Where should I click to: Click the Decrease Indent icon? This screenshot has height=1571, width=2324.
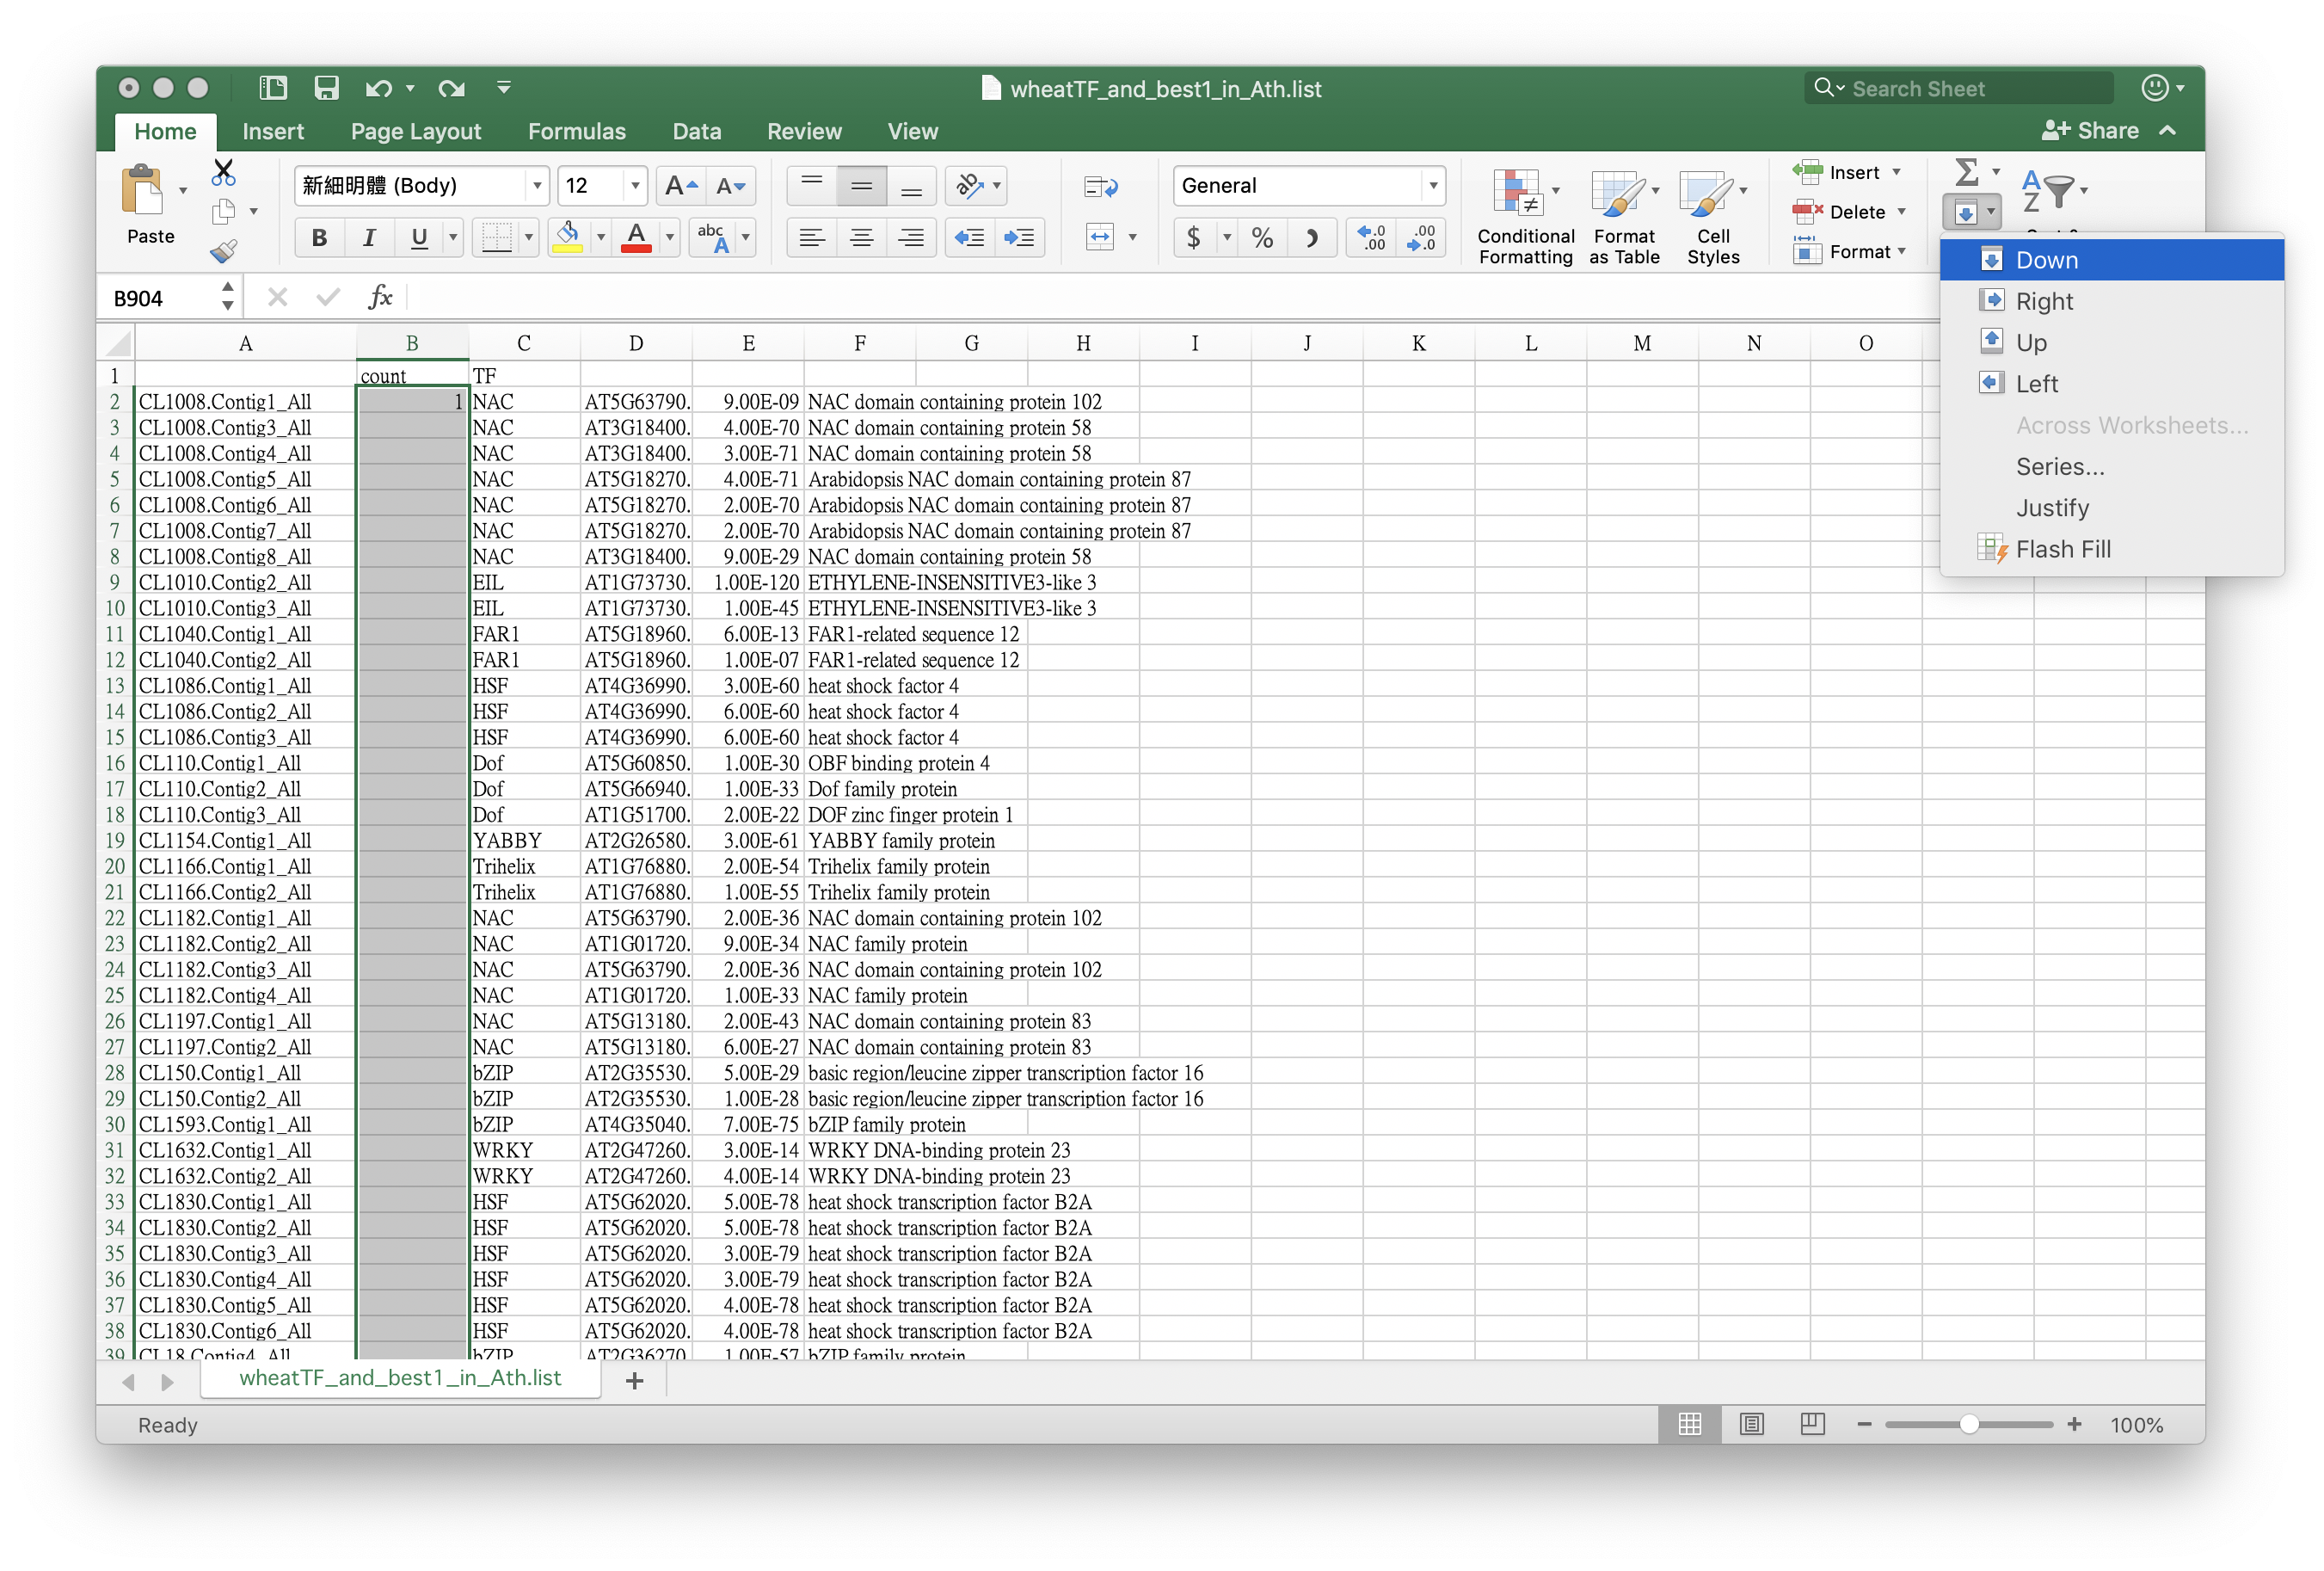tap(969, 237)
